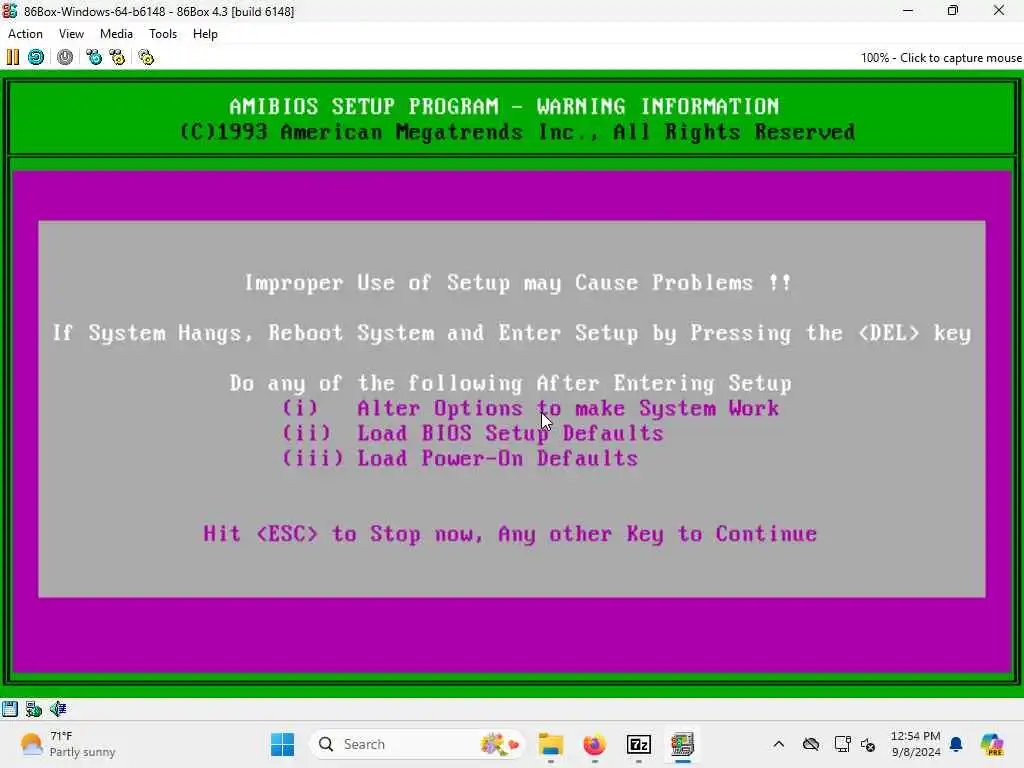Open the Help menu
This screenshot has width=1024, height=768.
click(x=205, y=34)
